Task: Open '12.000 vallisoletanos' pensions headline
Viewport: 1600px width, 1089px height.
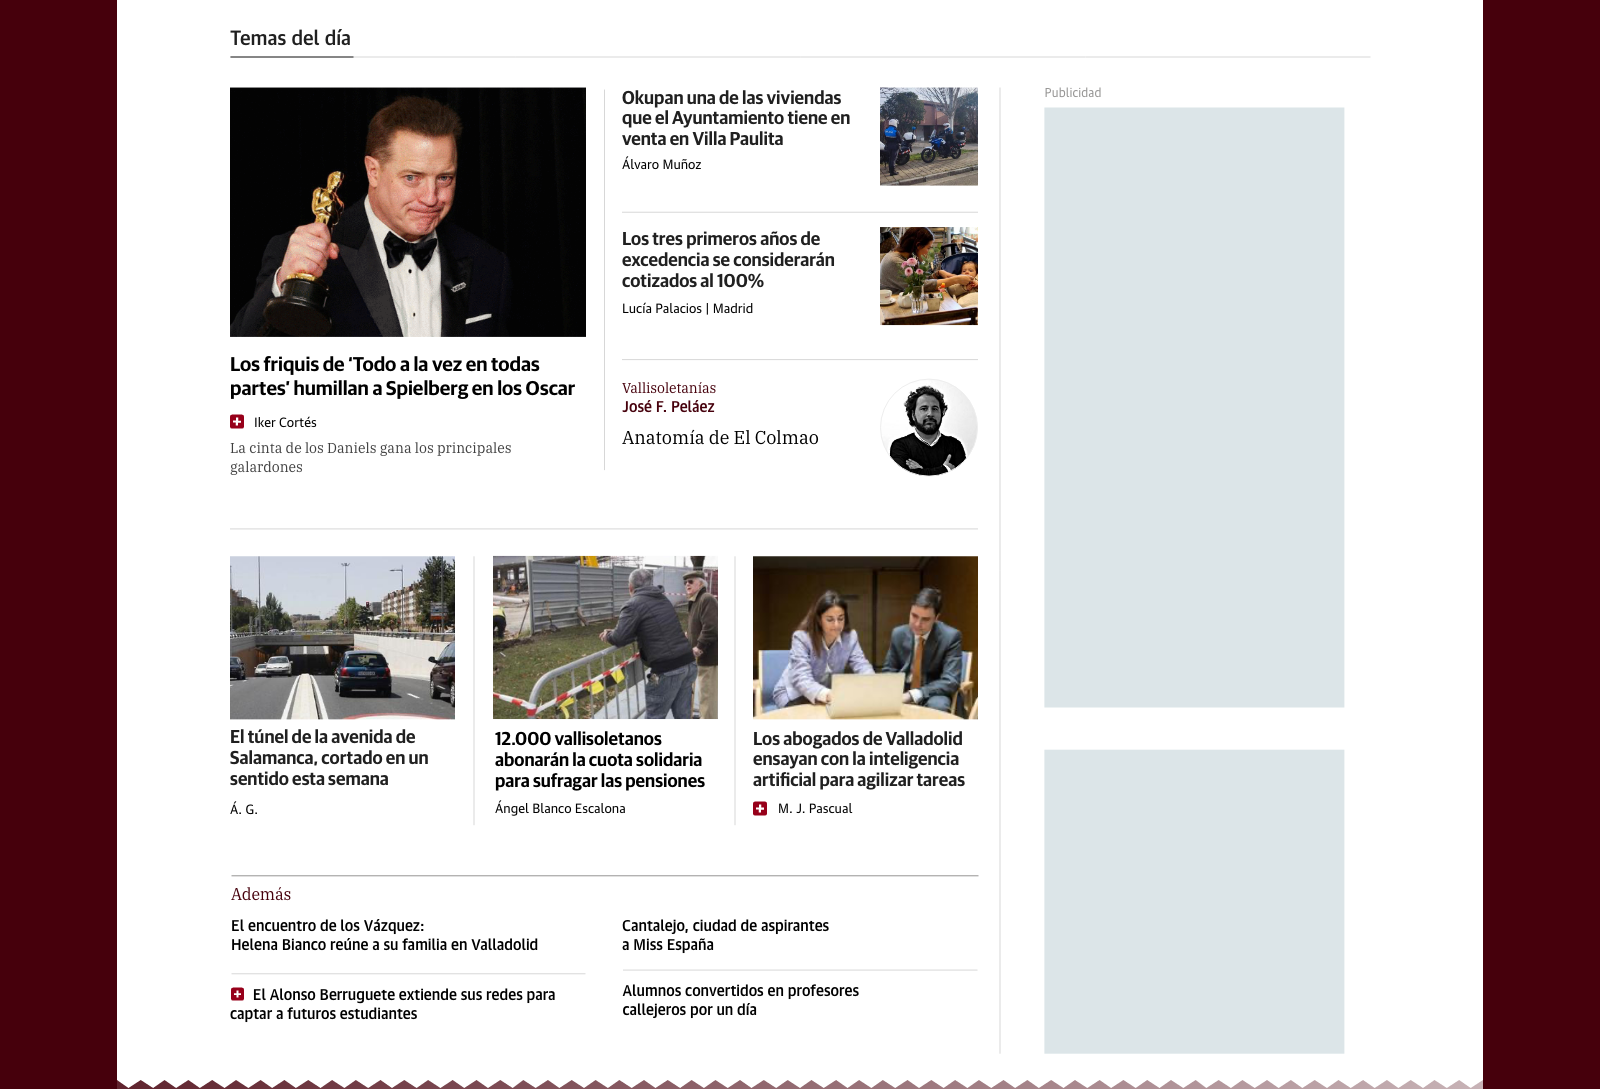Action: (599, 760)
